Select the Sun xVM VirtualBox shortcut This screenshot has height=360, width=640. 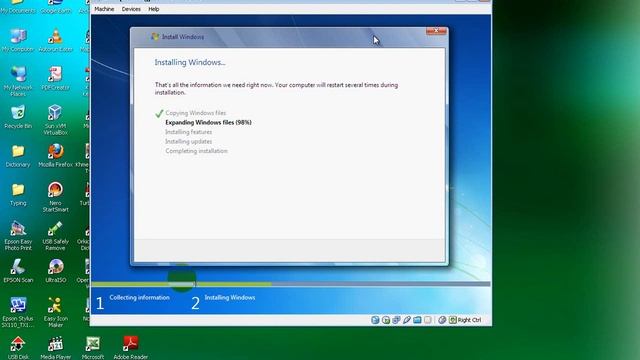[56, 120]
